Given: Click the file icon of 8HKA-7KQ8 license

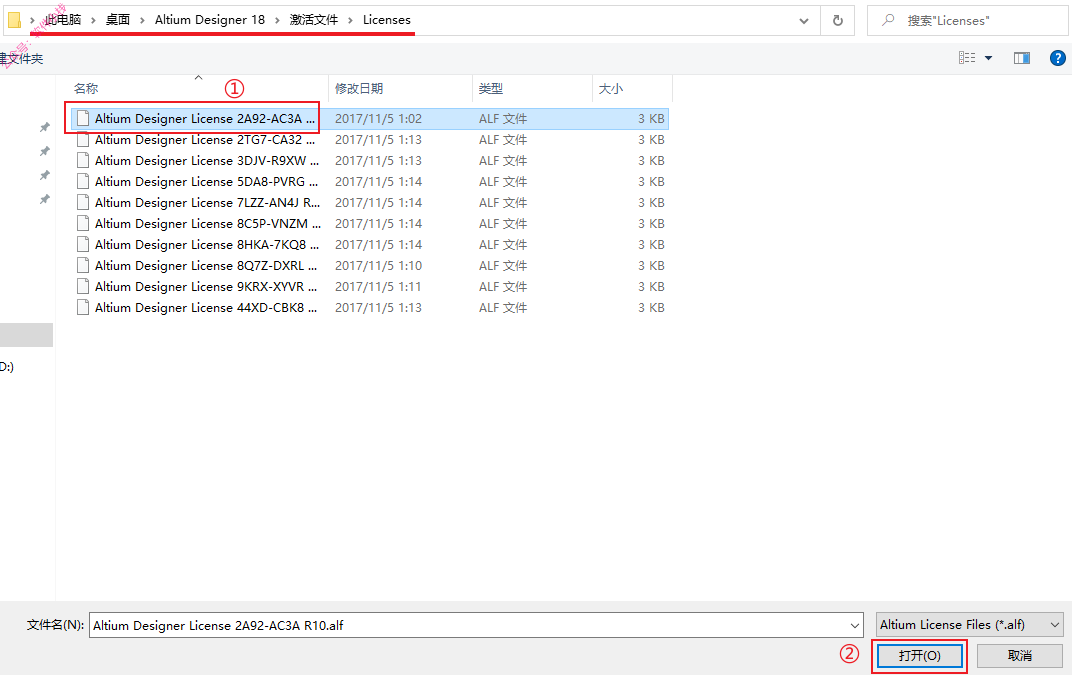Looking at the screenshot, I should (83, 244).
